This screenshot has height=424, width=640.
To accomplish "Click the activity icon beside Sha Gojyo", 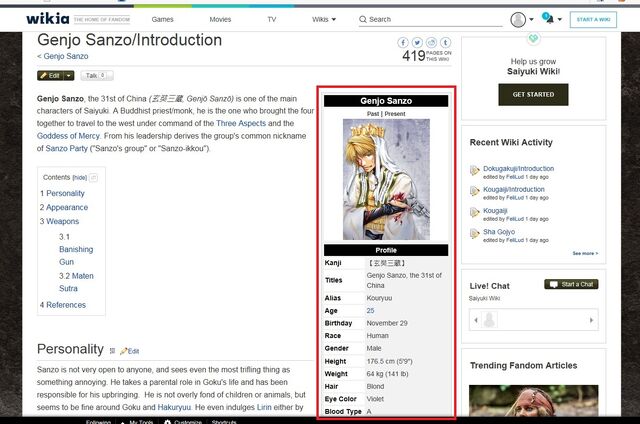I will coord(474,233).
